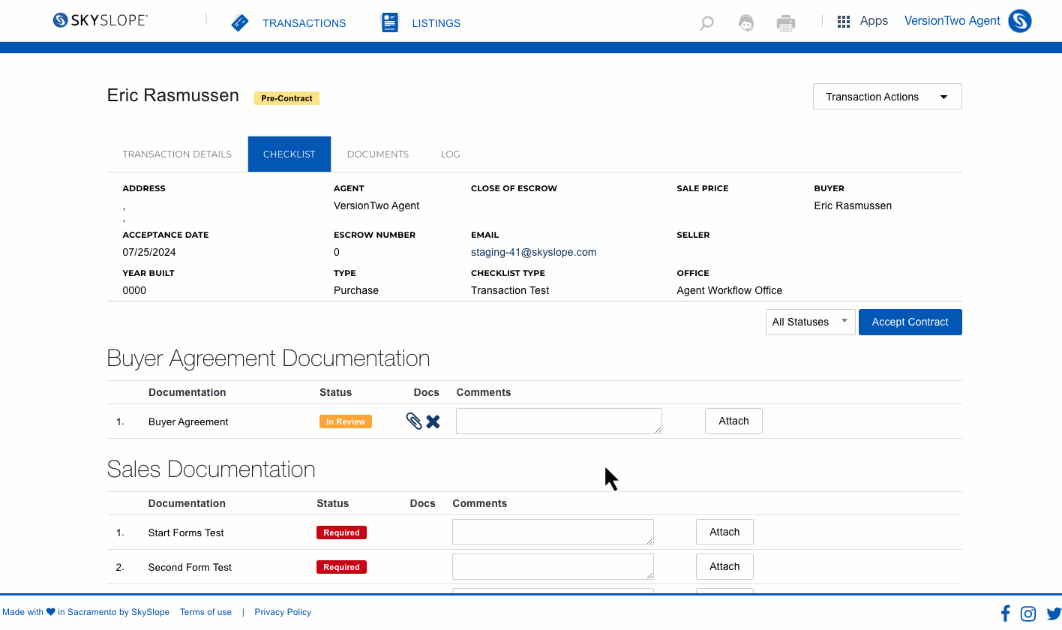The image size is (1062, 630).
Task: Click the printer icon
Action: (786, 23)
